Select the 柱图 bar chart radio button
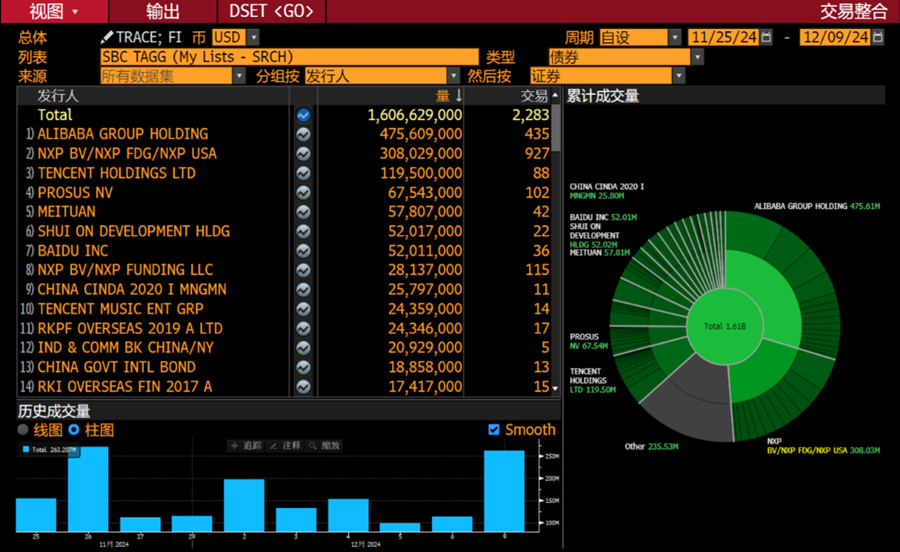 73,430
